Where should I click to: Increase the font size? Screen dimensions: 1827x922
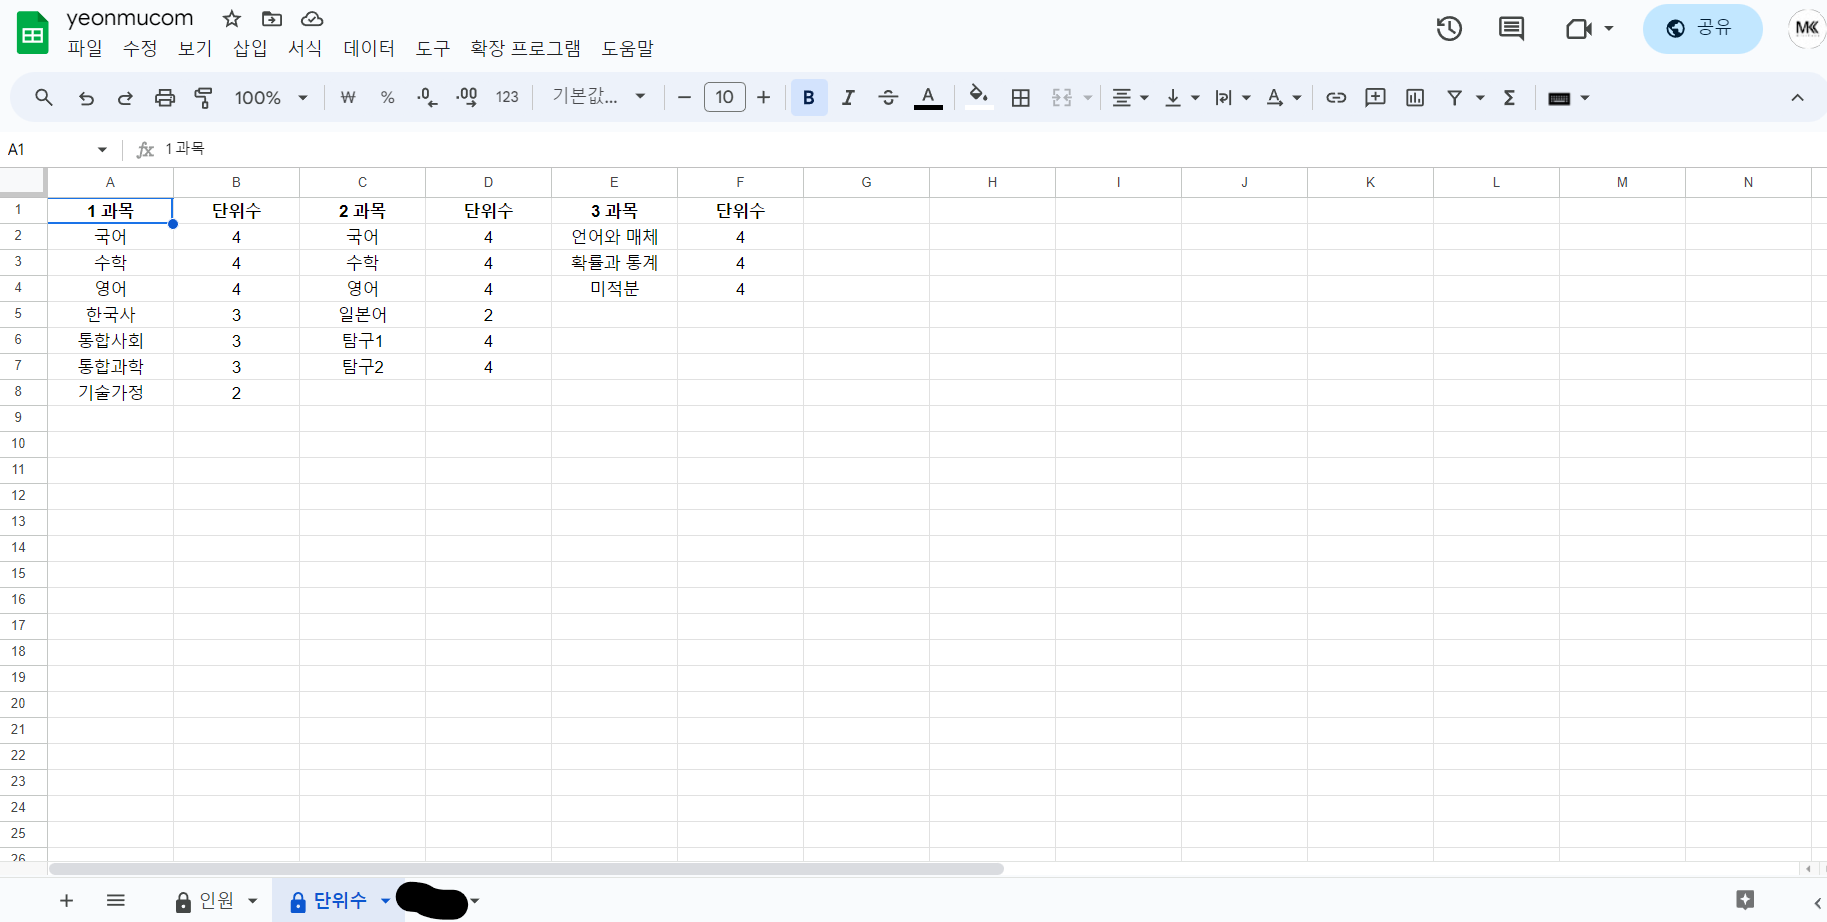tap(764, 97)
